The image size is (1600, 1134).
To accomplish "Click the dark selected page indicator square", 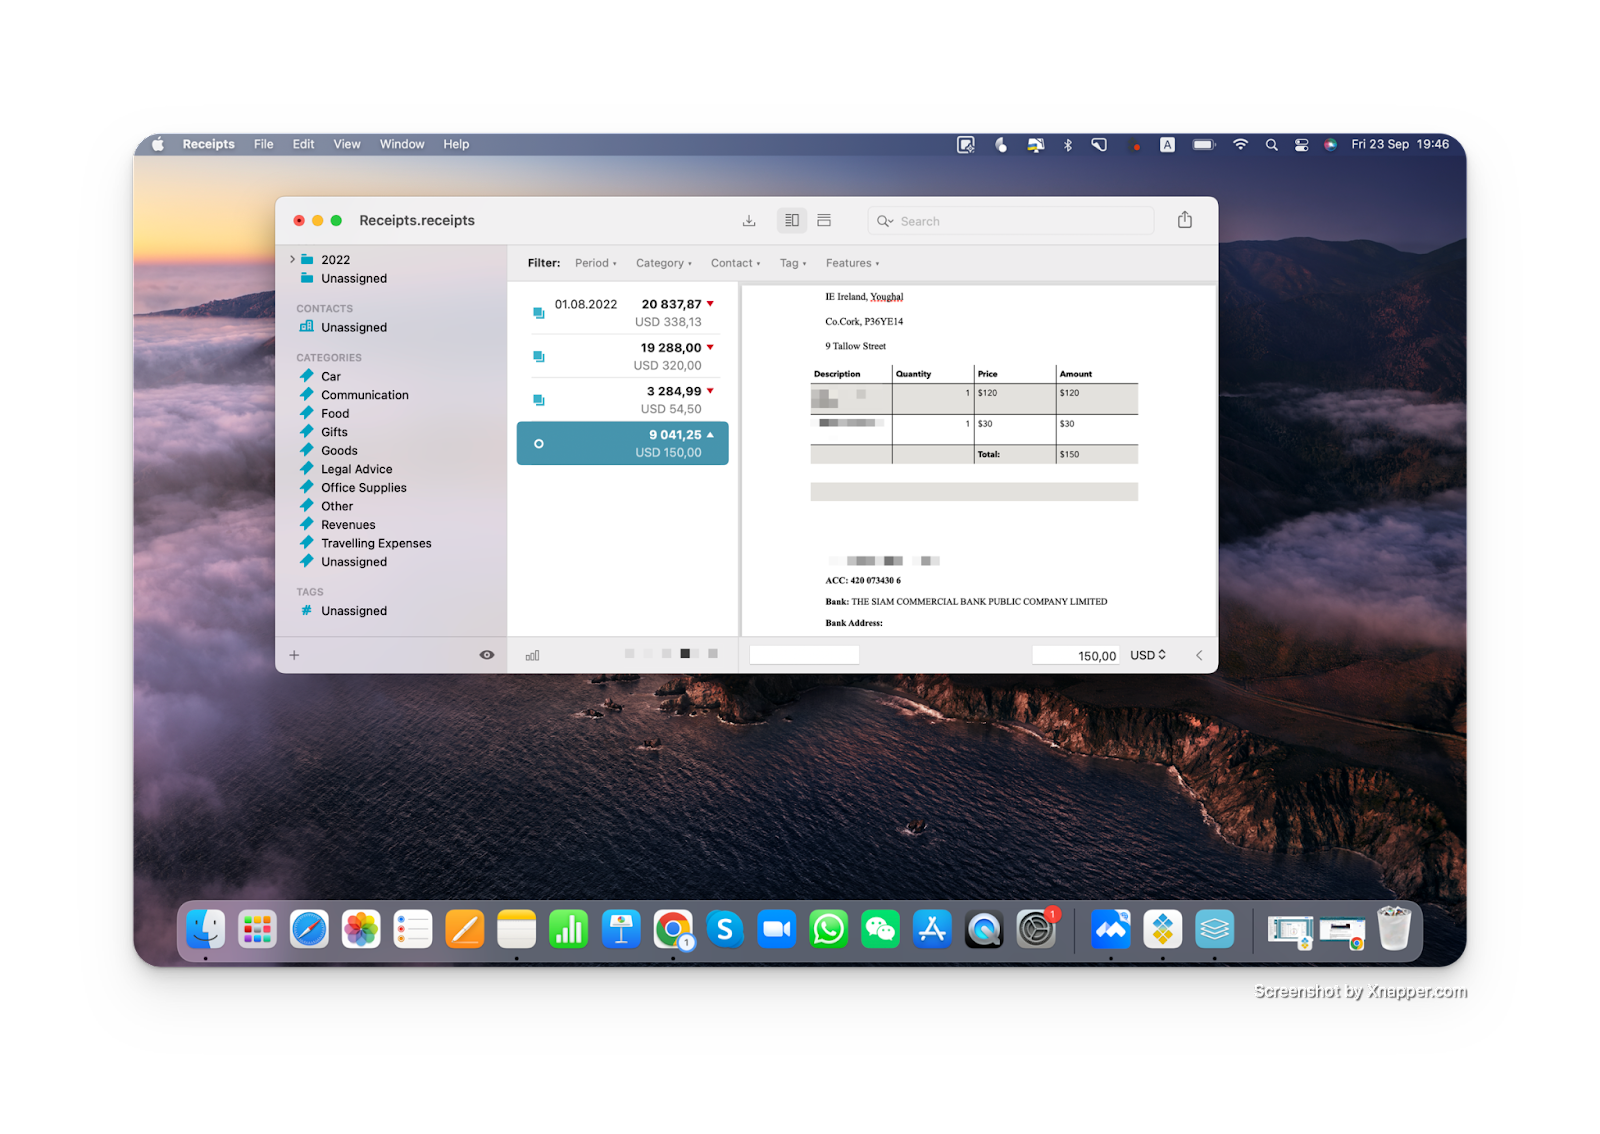I will click(685, 654).
